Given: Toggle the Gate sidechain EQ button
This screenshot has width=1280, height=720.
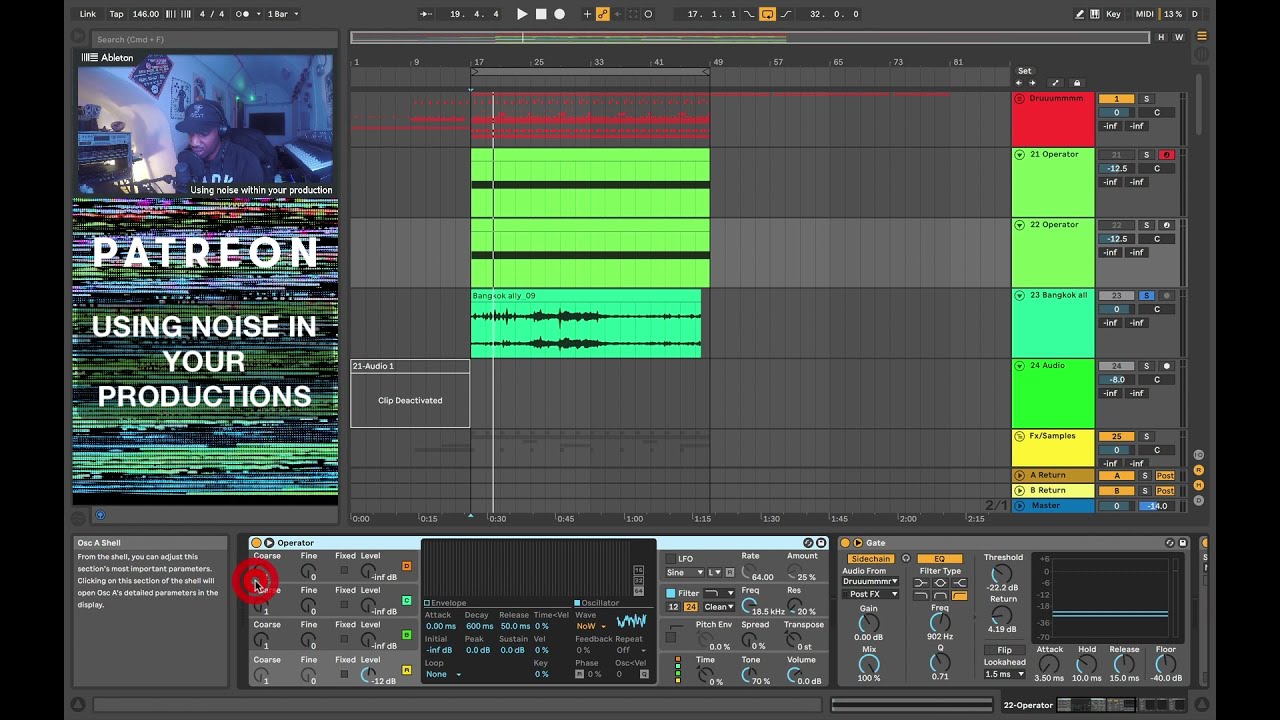Looking at the screenshot, I should [x=940, y=559].
